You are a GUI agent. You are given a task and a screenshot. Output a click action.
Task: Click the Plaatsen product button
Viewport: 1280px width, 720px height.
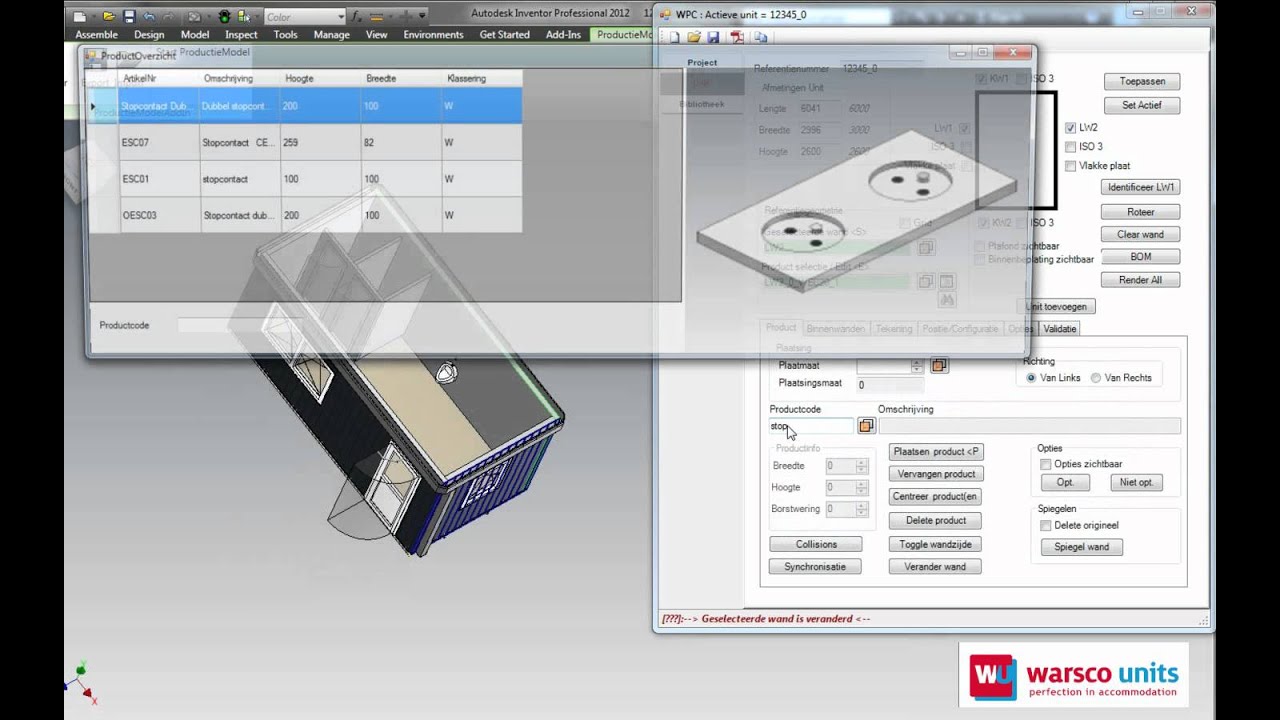[x=936, y=451]
